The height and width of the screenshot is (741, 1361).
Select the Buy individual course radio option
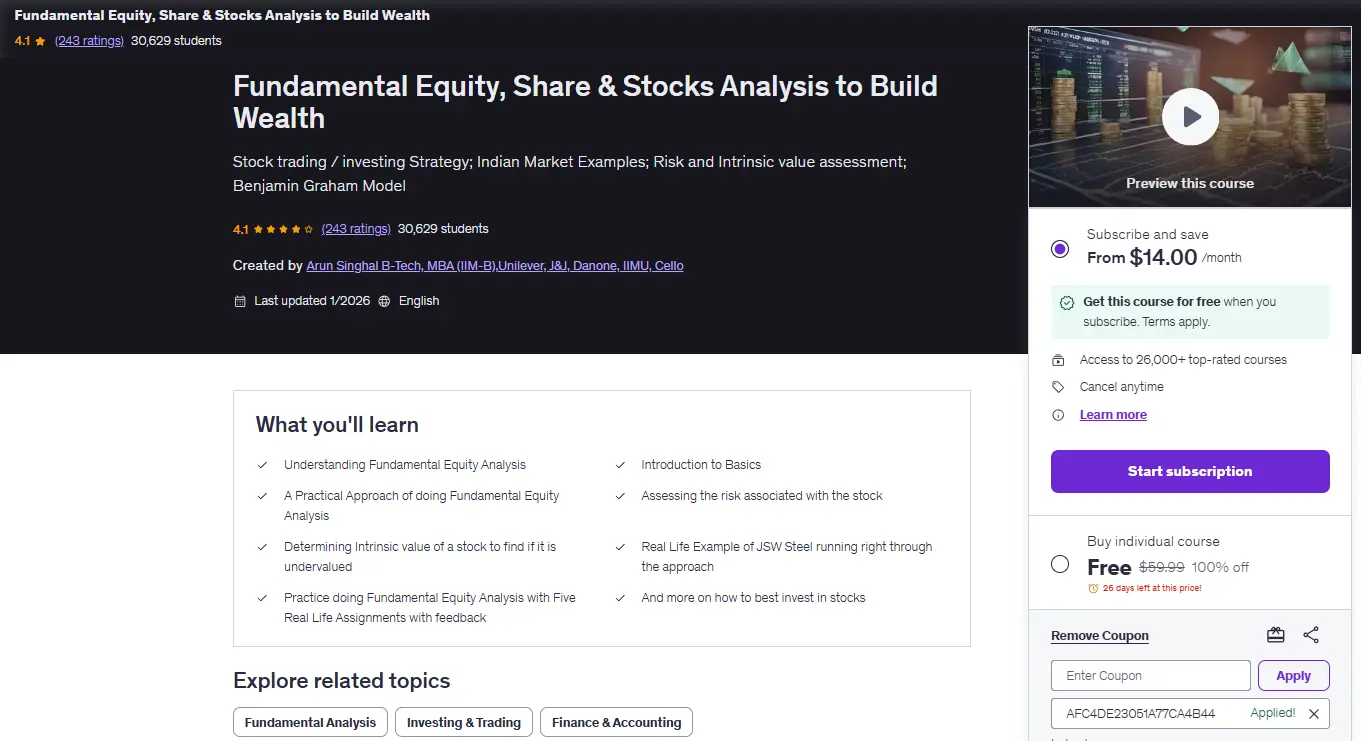coord(1060,565)
